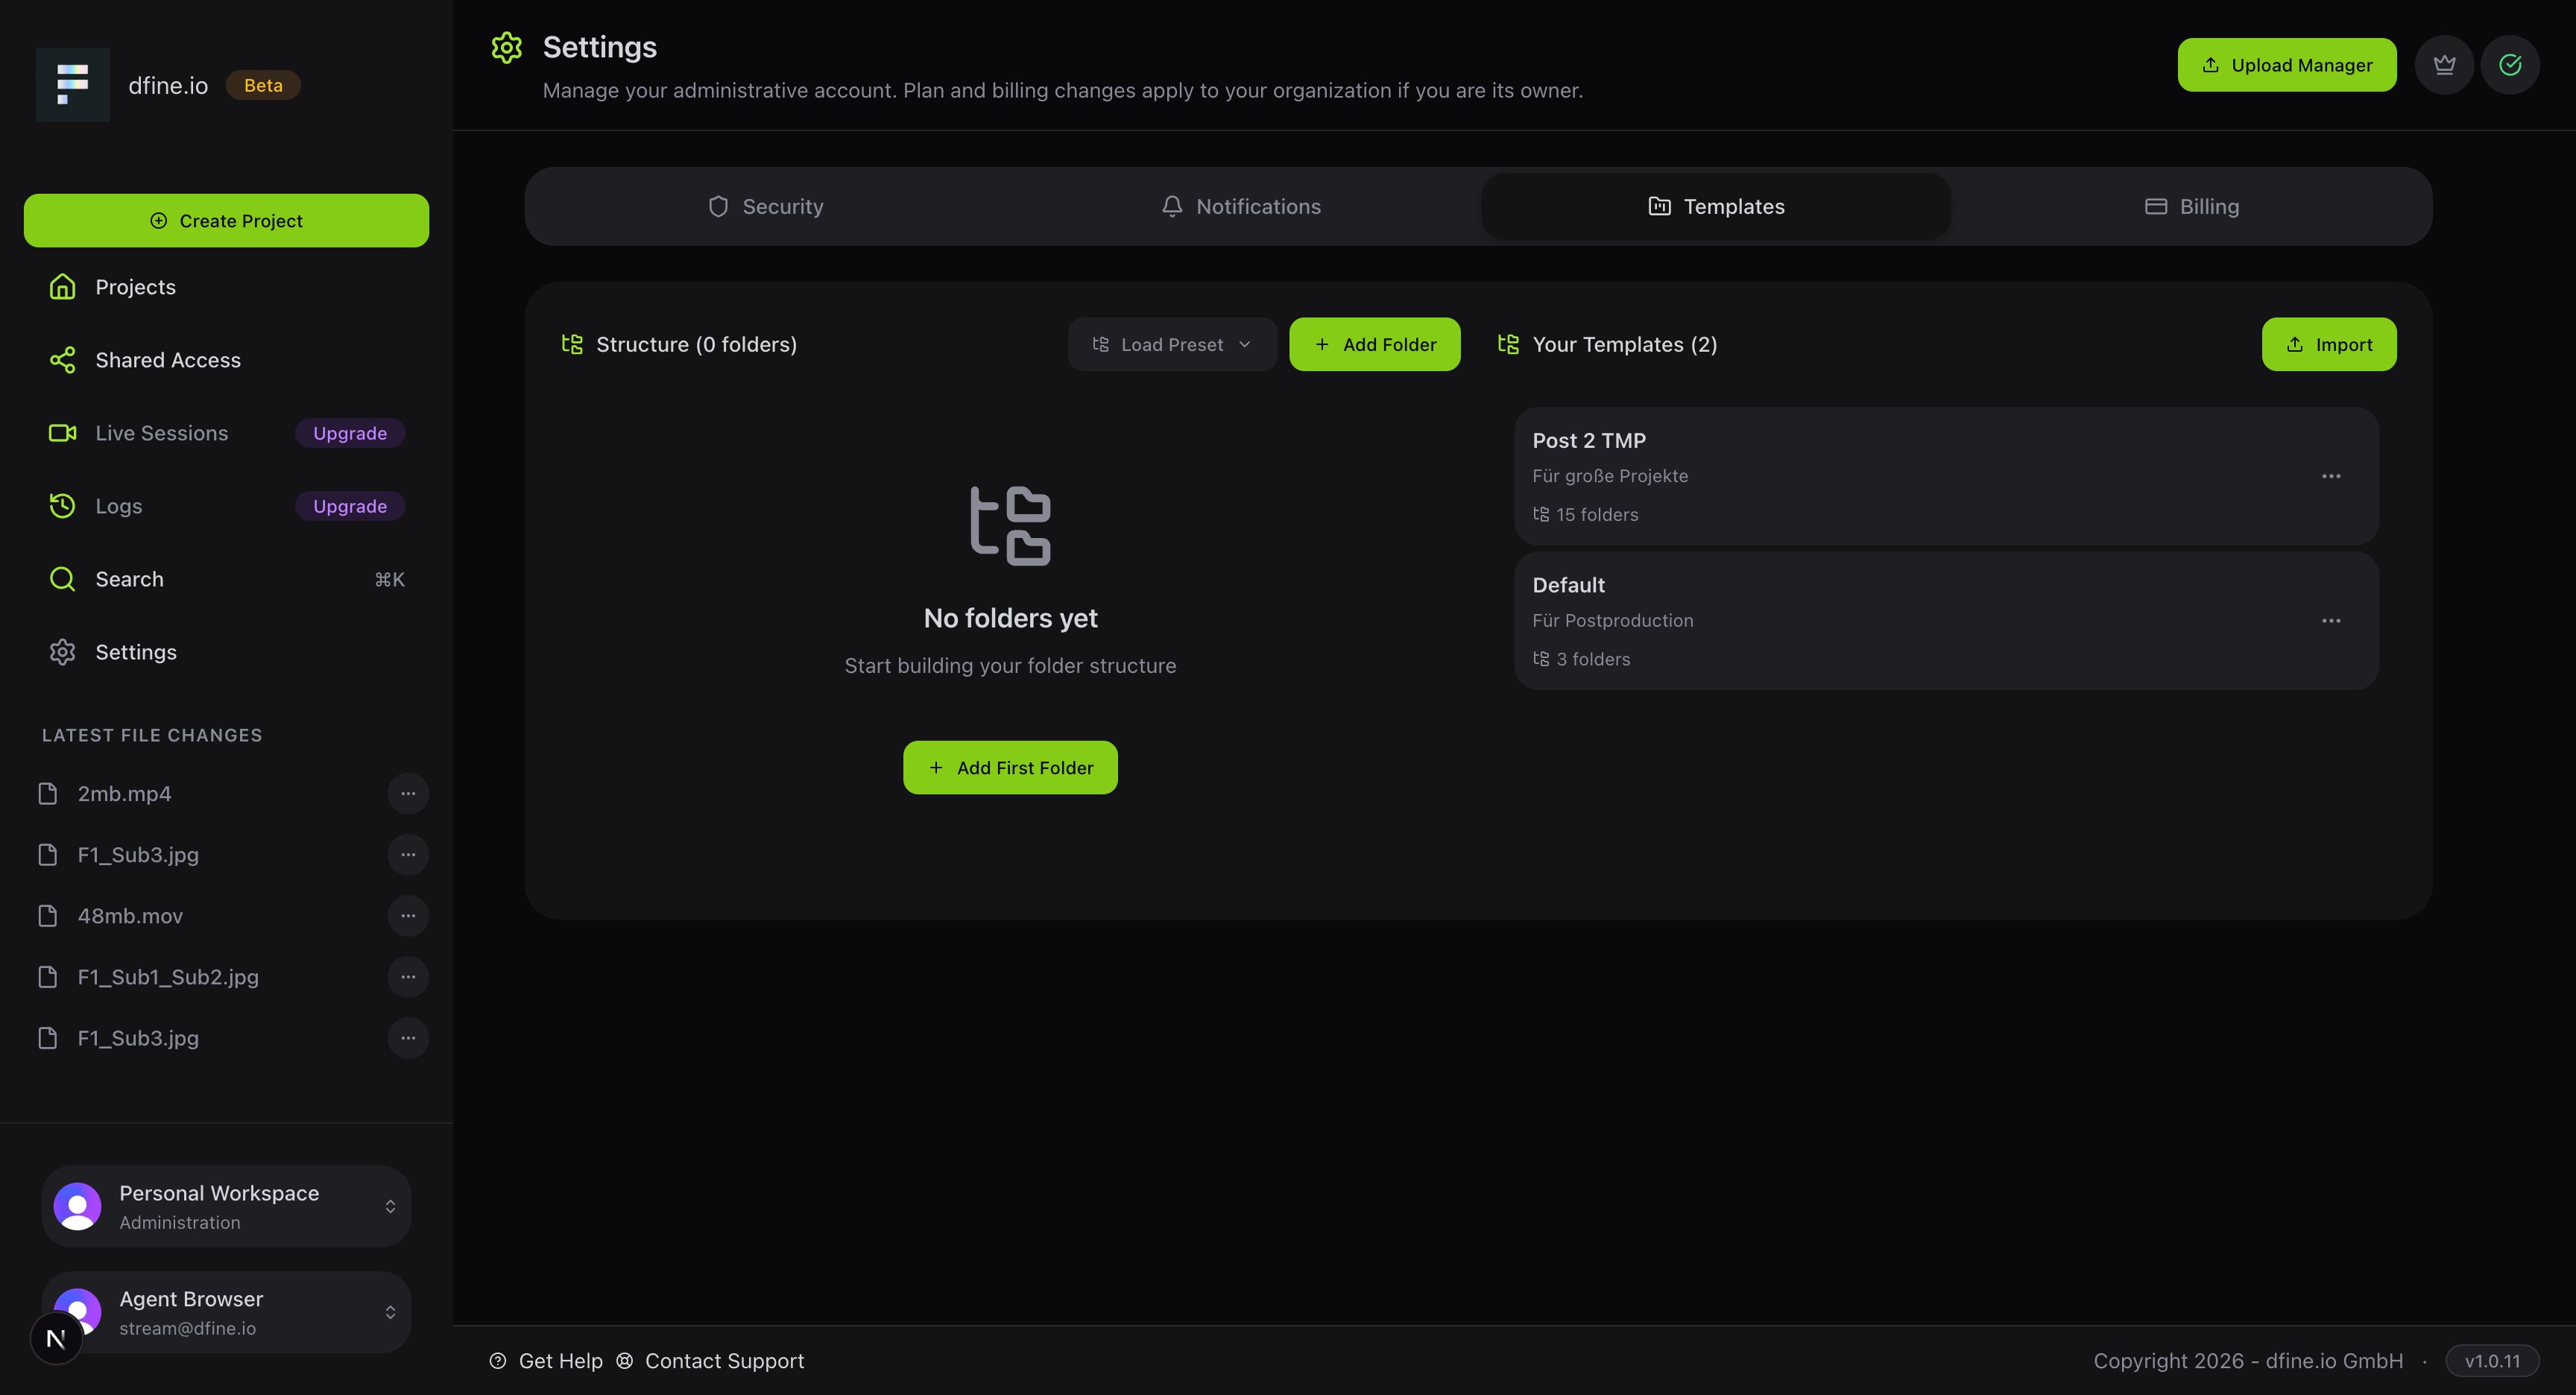This screenshot has width=2576, height=1395.
Task: Click Upgrade badge next to Logs
Action: point(350,506)
